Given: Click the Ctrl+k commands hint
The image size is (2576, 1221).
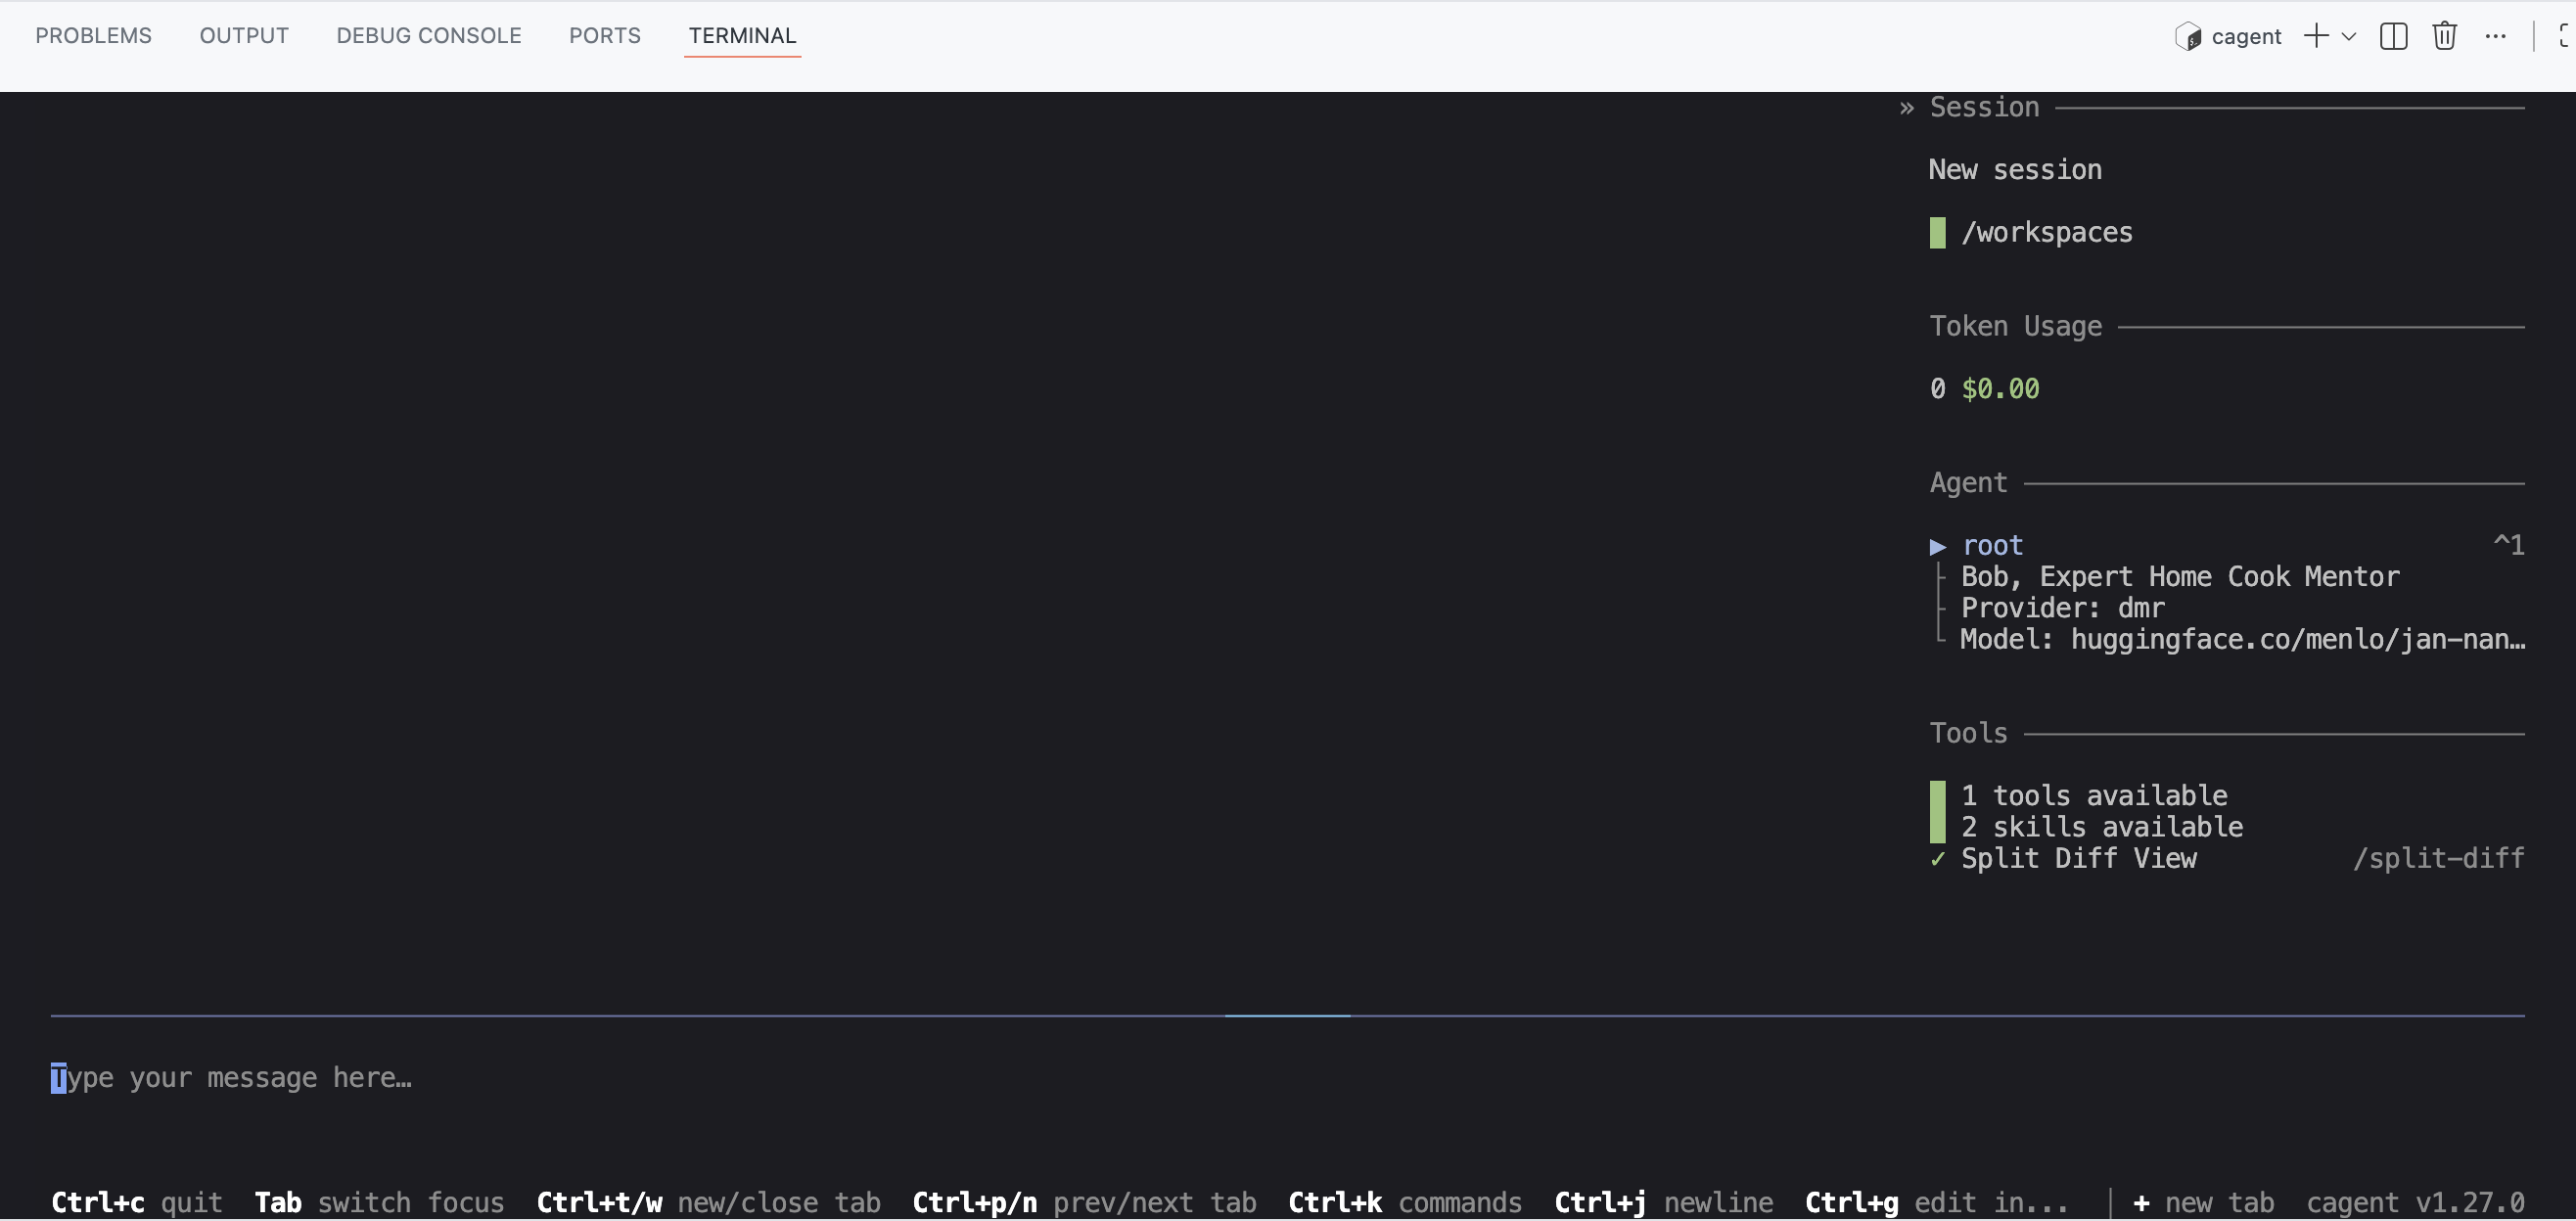Looking at the screenshot, I should pos(1404,1202).
